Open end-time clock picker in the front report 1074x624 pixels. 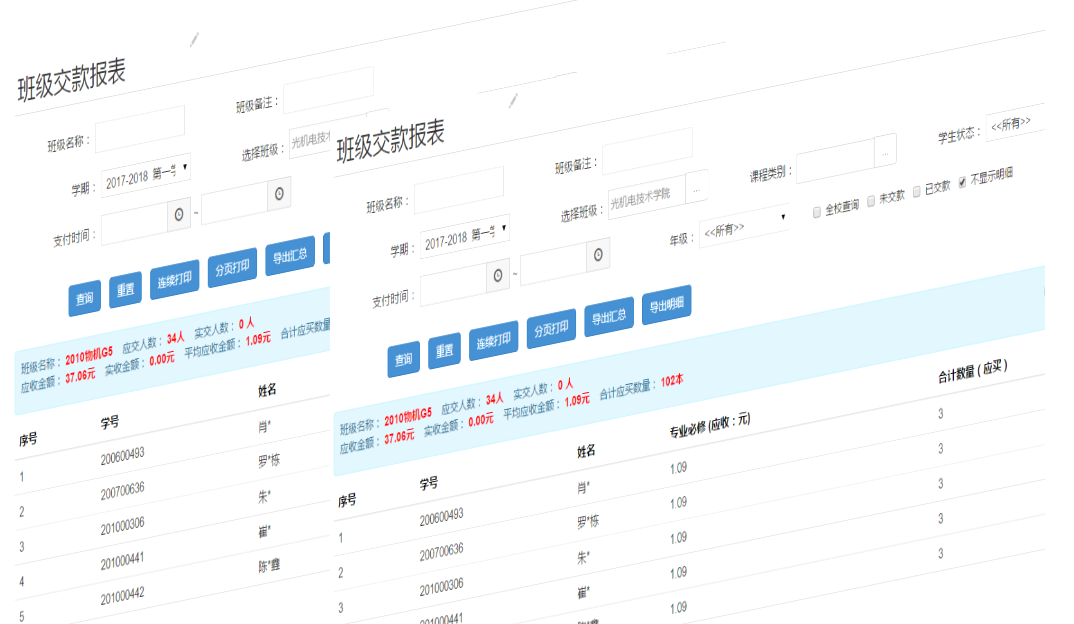[x=598, y=255]
